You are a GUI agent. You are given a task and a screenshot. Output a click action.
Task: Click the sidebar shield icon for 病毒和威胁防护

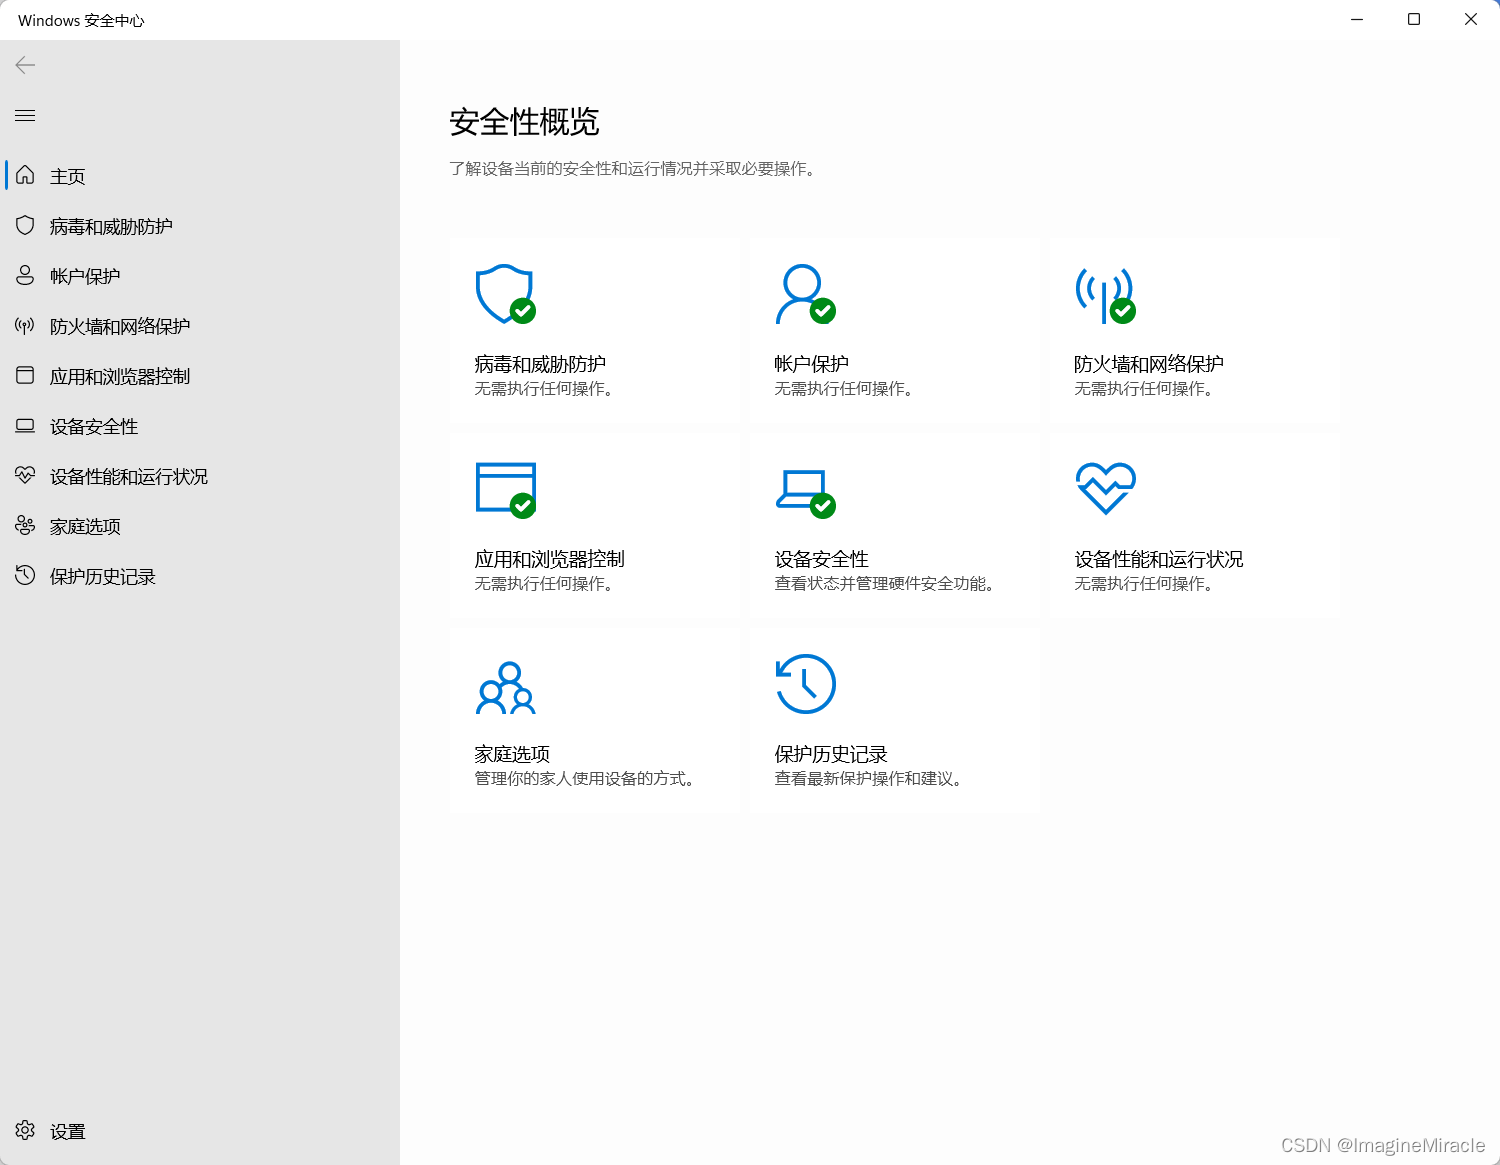click(25, 225)
